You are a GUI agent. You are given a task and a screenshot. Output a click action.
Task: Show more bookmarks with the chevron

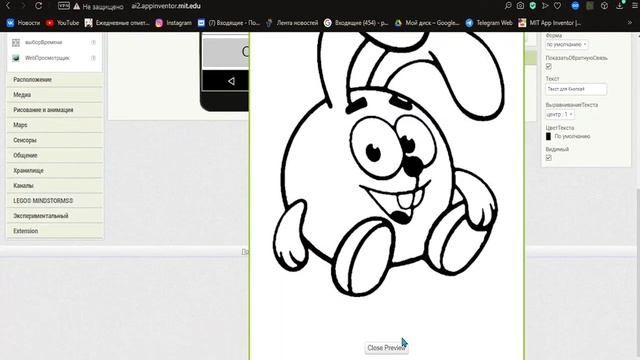(x=630, y=23)
